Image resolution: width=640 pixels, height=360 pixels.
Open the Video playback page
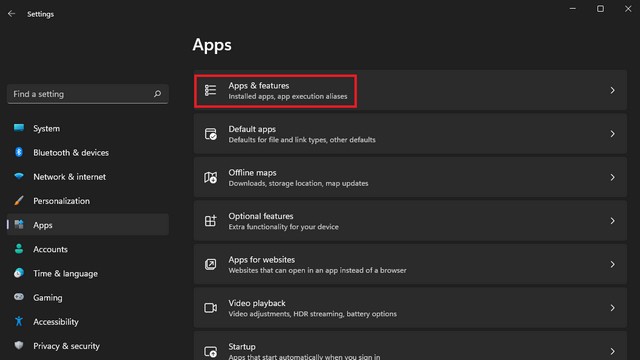410,308
